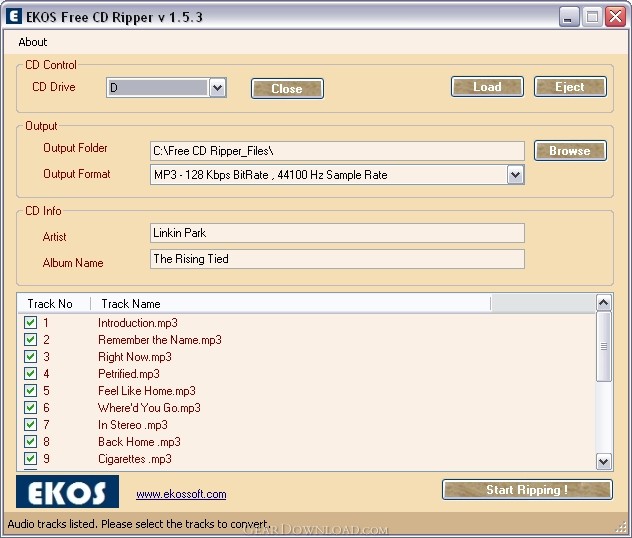
Task: Click the EKOS logo banner
Action: [x=67, y=492]
